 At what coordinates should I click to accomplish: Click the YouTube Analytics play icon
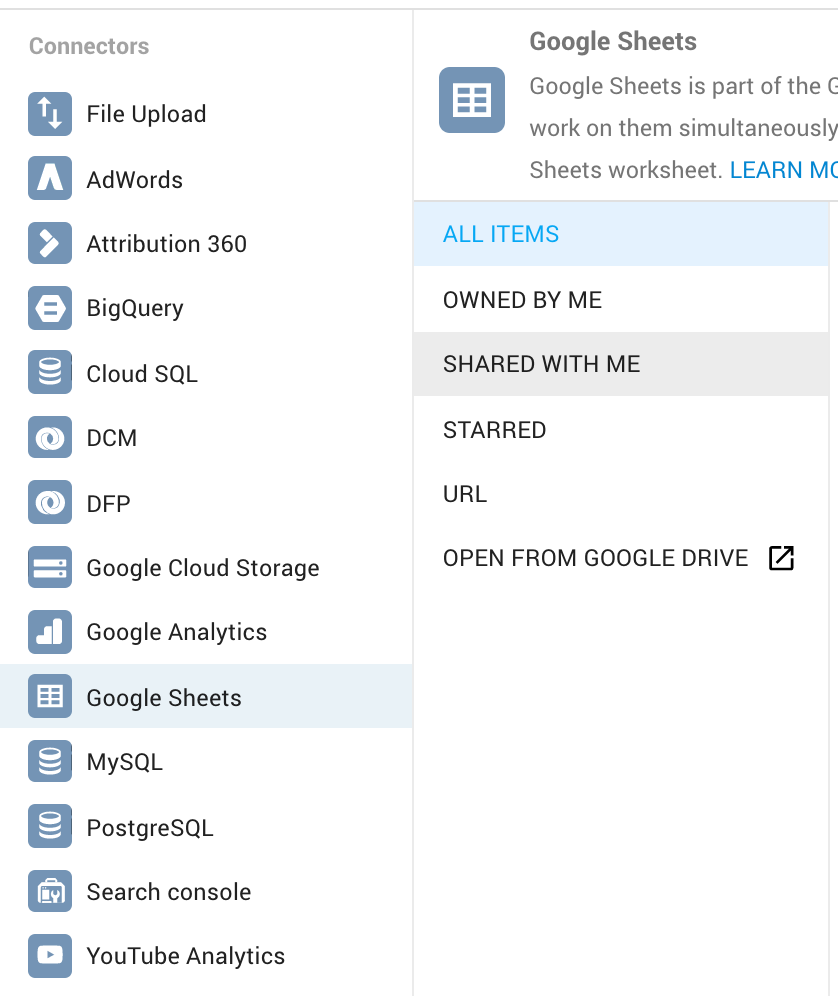[x=50, y=956]
